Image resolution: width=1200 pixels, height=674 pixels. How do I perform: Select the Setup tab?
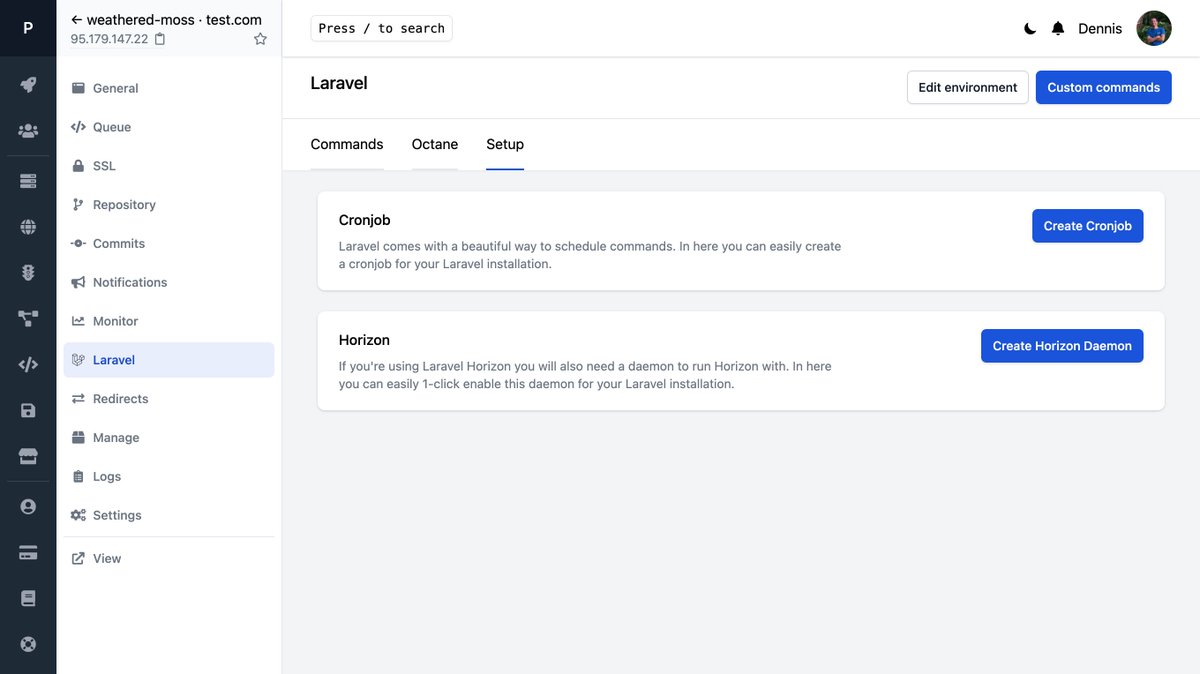(x=505, y=144)
